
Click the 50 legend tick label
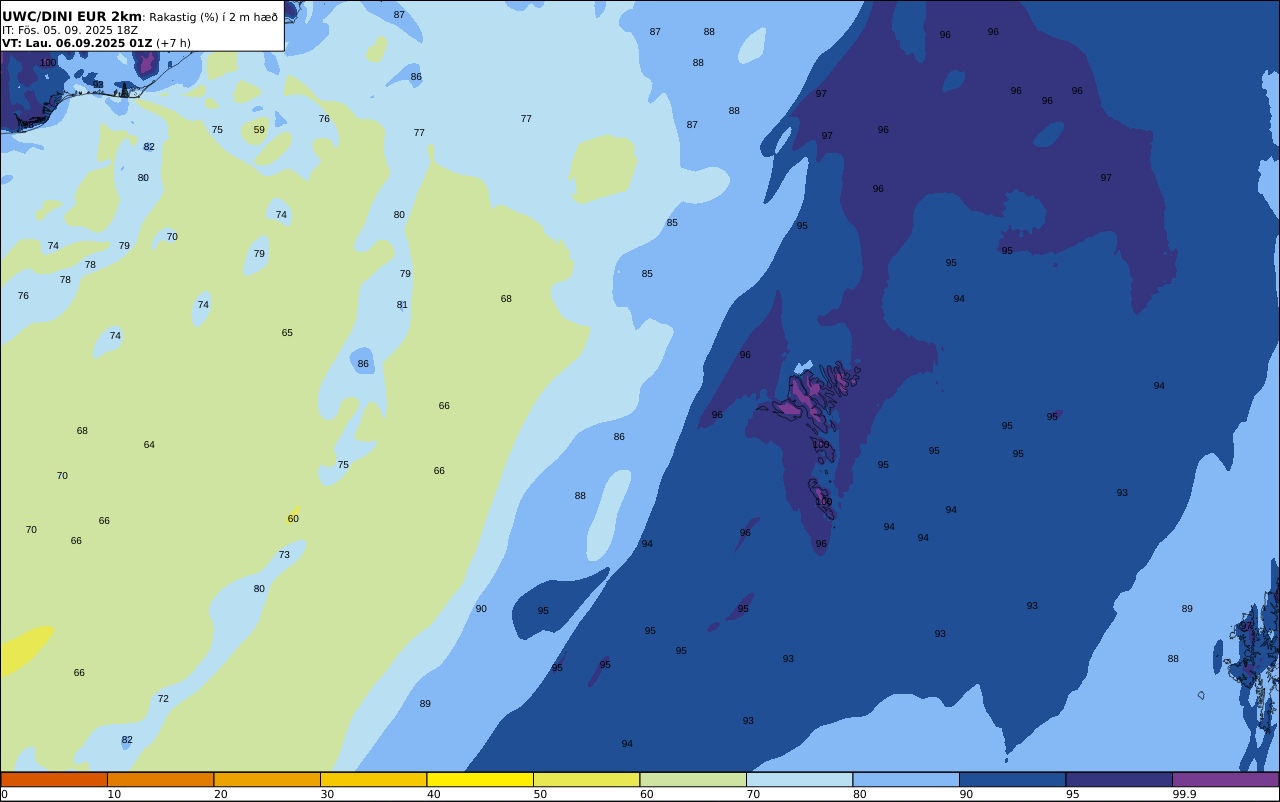(x=540, y=794)
